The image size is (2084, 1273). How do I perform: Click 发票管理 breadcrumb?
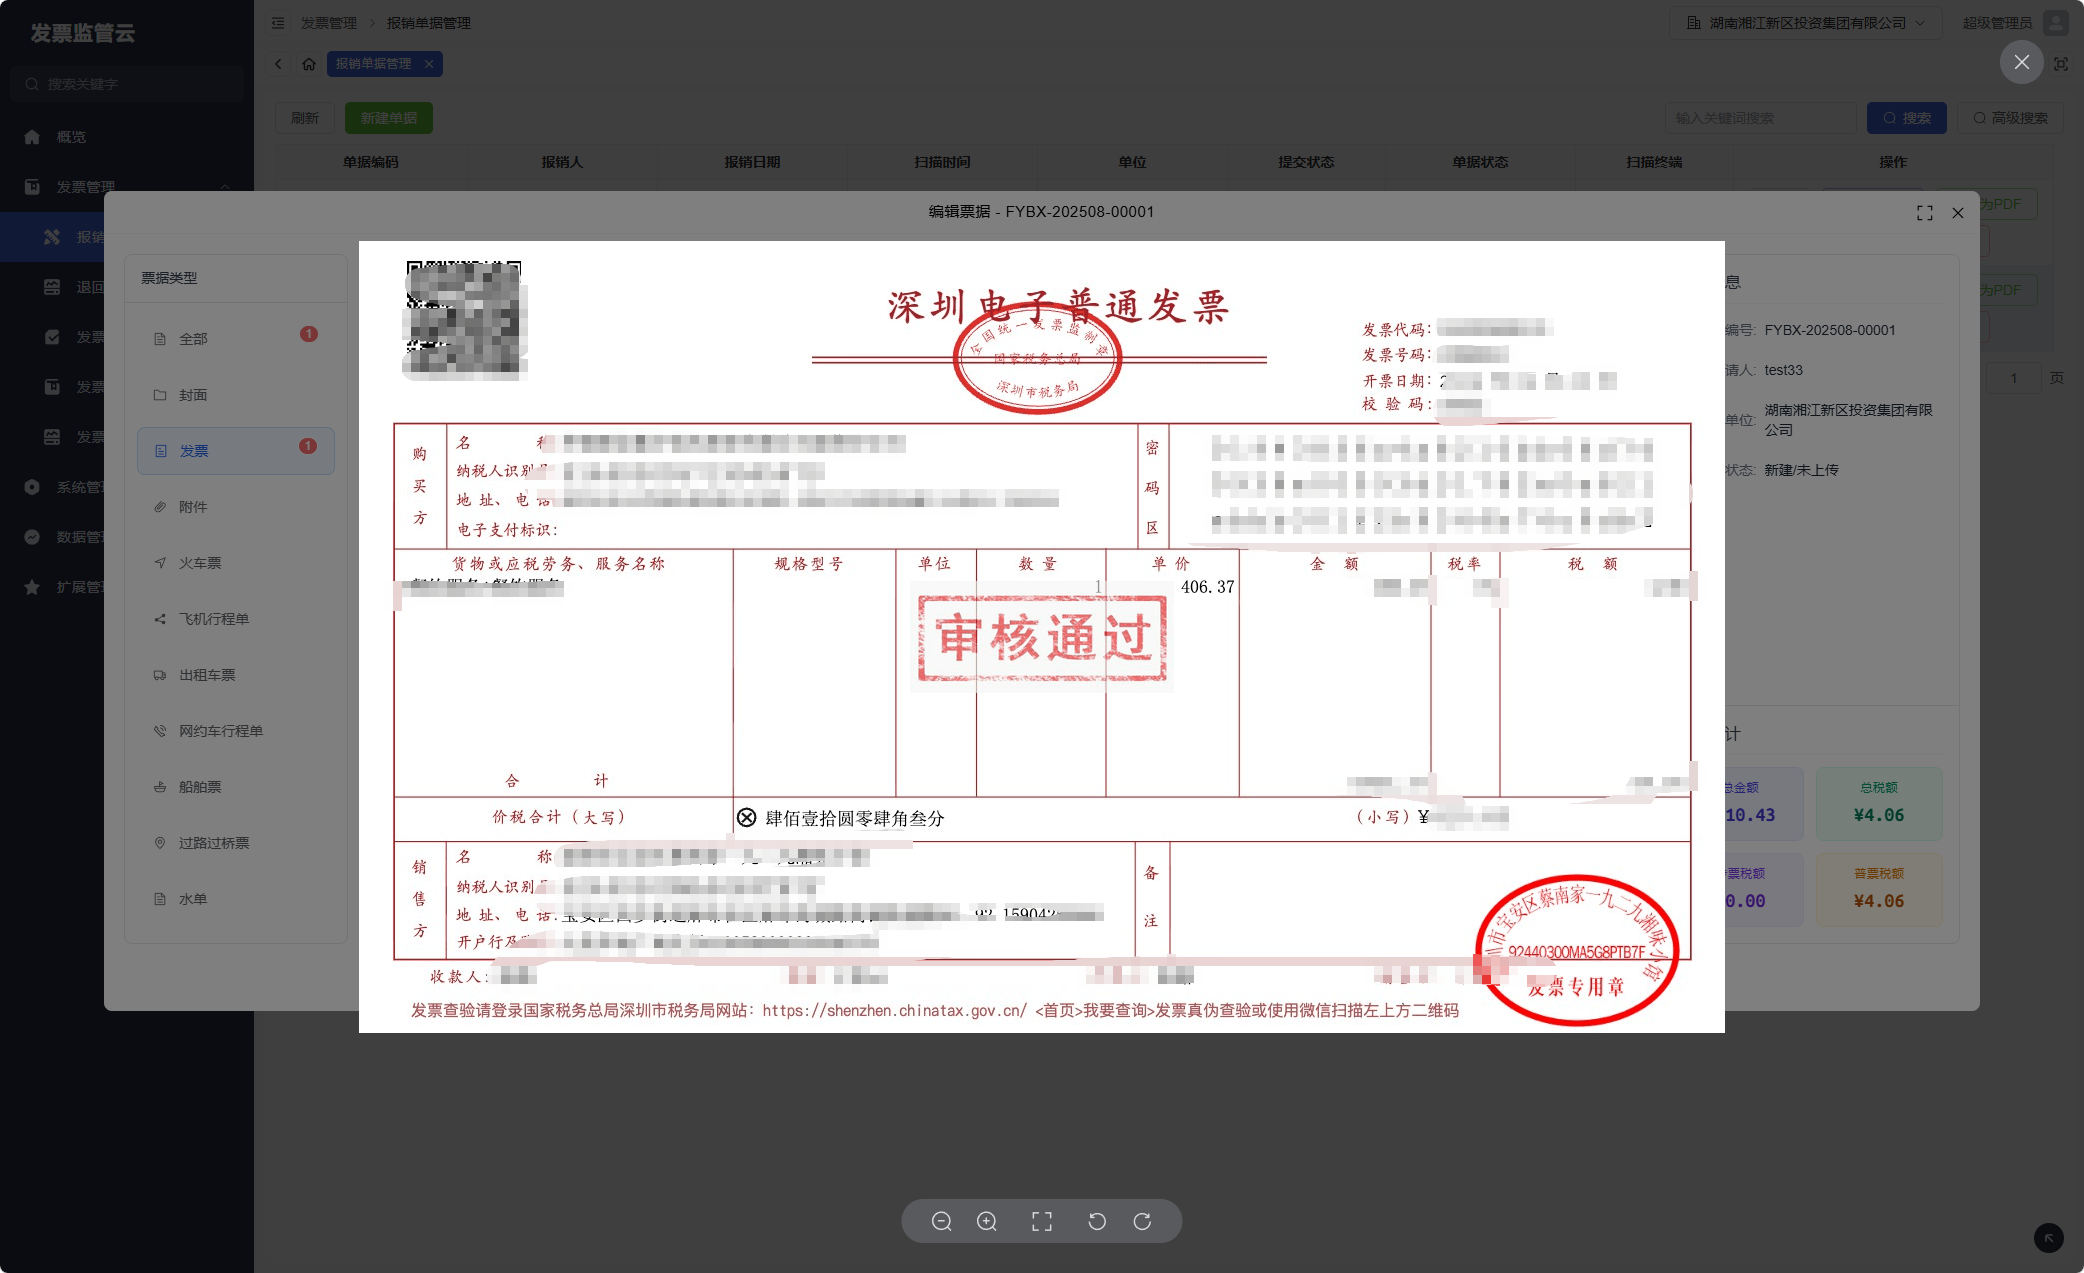(329, 23)
